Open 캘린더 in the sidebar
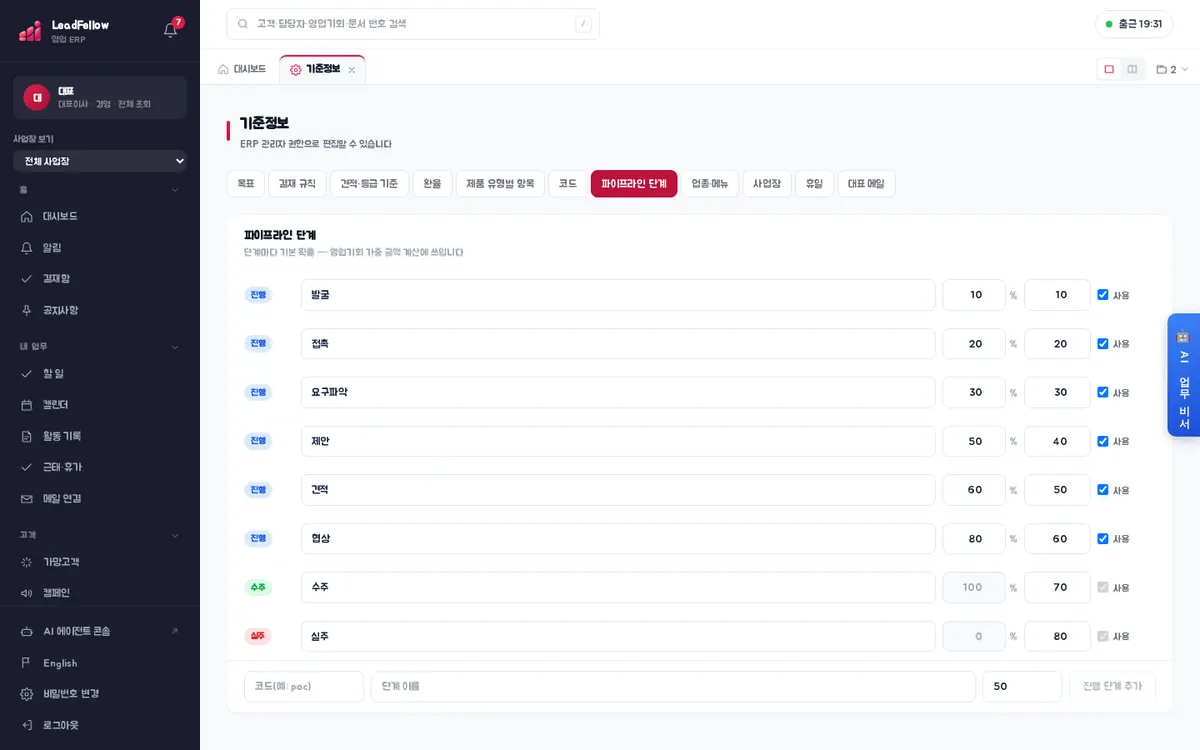1200x750 pixels. 100,404
